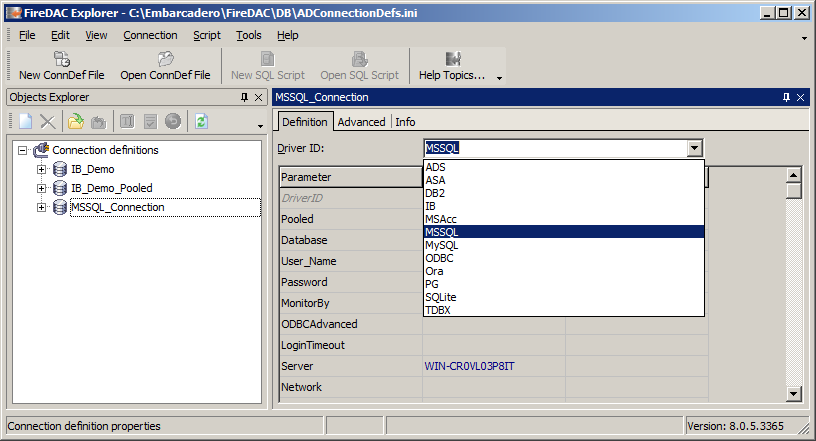Open the Help menu
Screen dimensions: 816x441
tap(288, 35)
